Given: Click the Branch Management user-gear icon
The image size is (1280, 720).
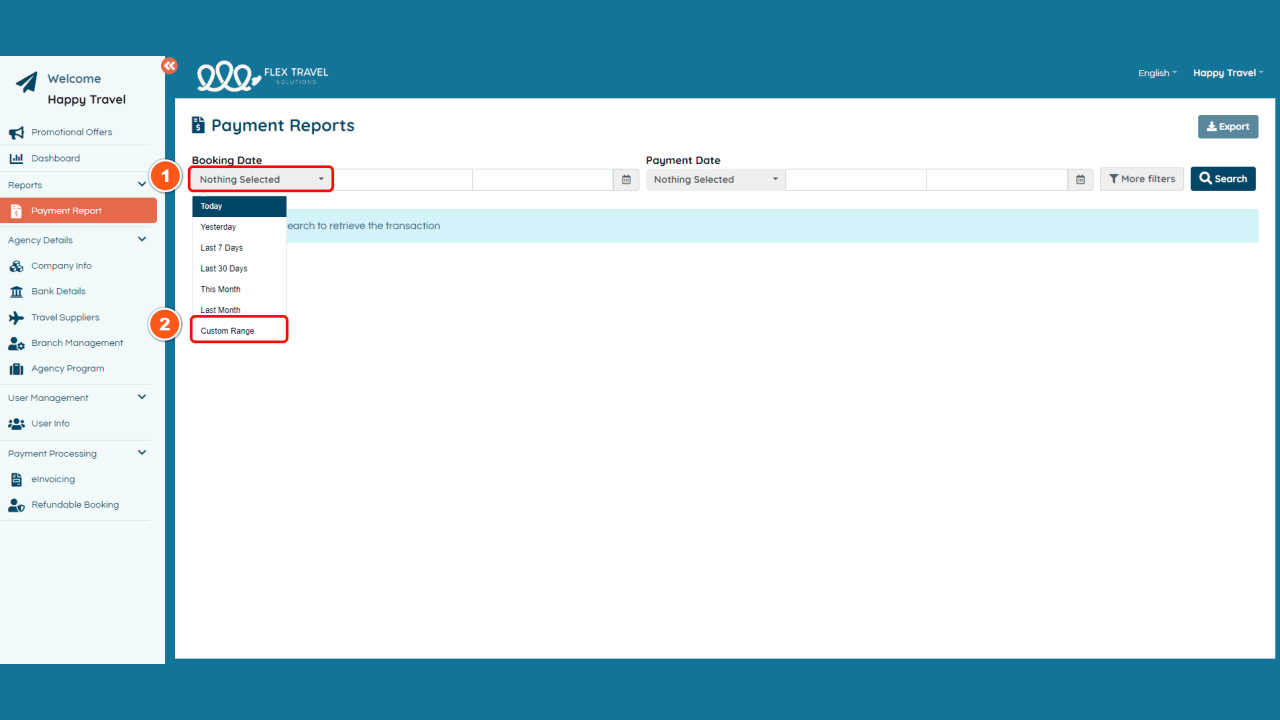Looking at the screenshot, I should click(16, 343).
